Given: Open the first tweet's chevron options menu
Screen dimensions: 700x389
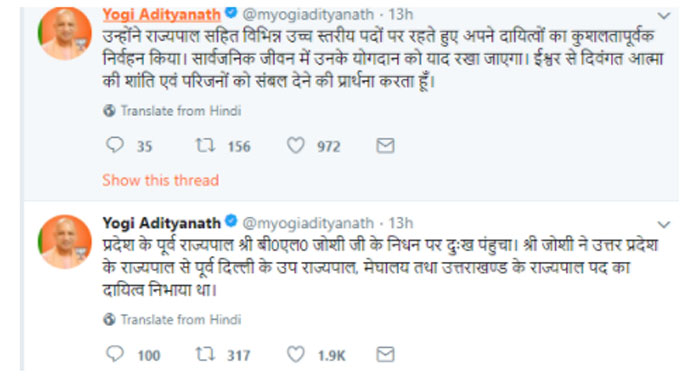Looking at the screenshot, I should (x=664, y=16).
